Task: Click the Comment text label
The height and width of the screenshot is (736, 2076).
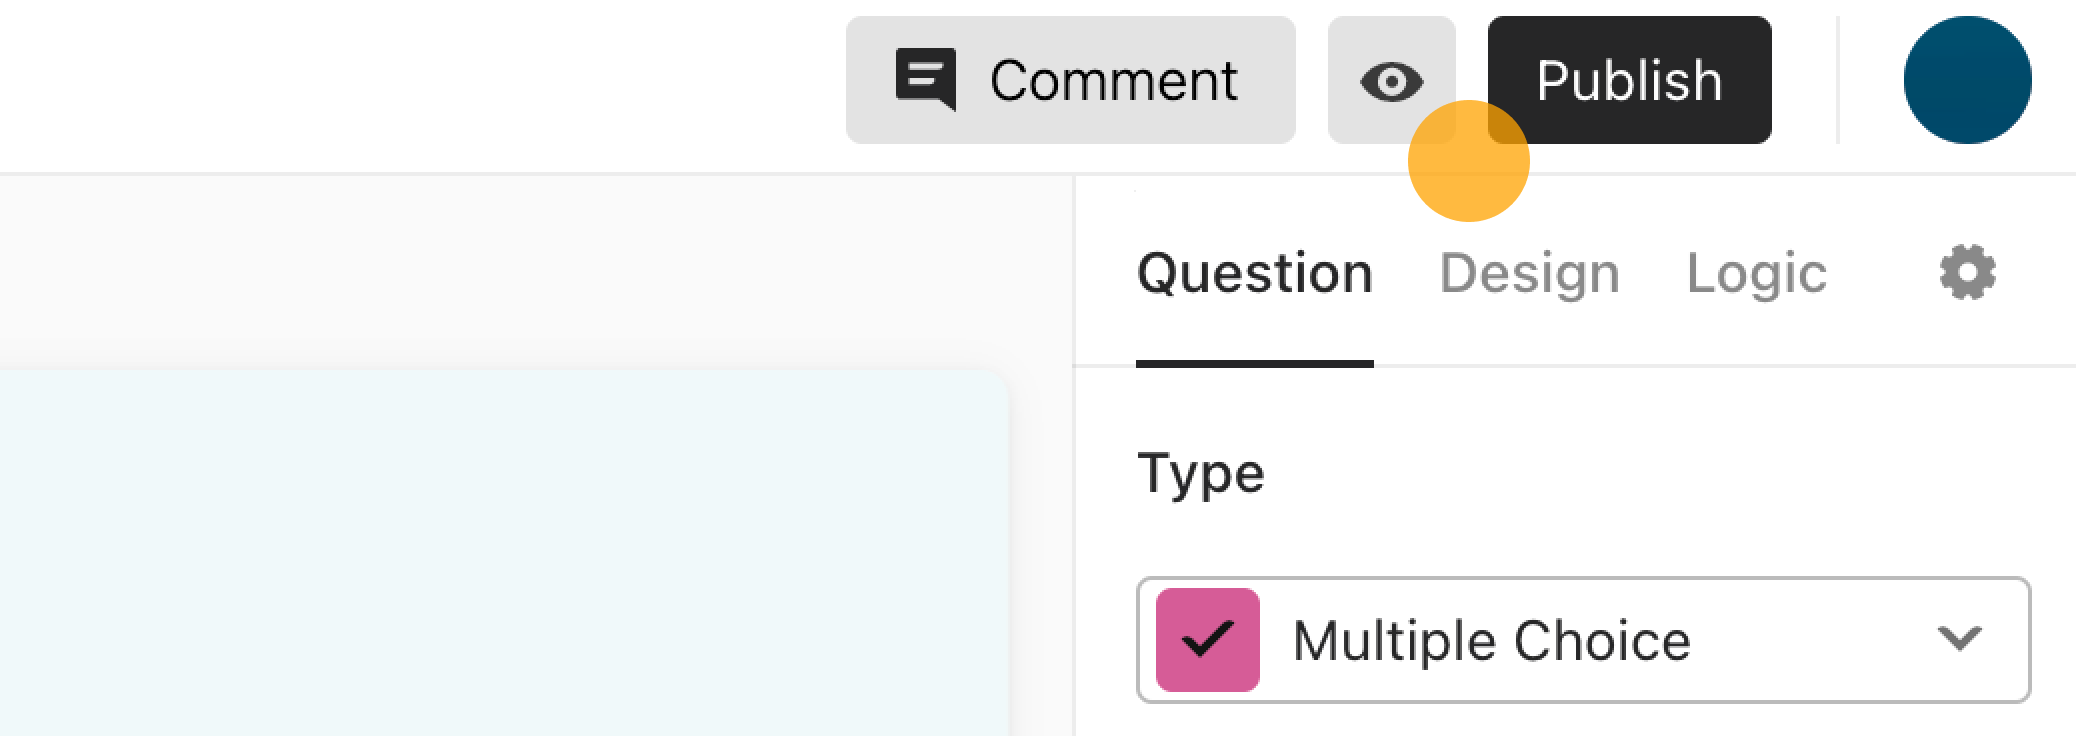Action: point(1113,81)
